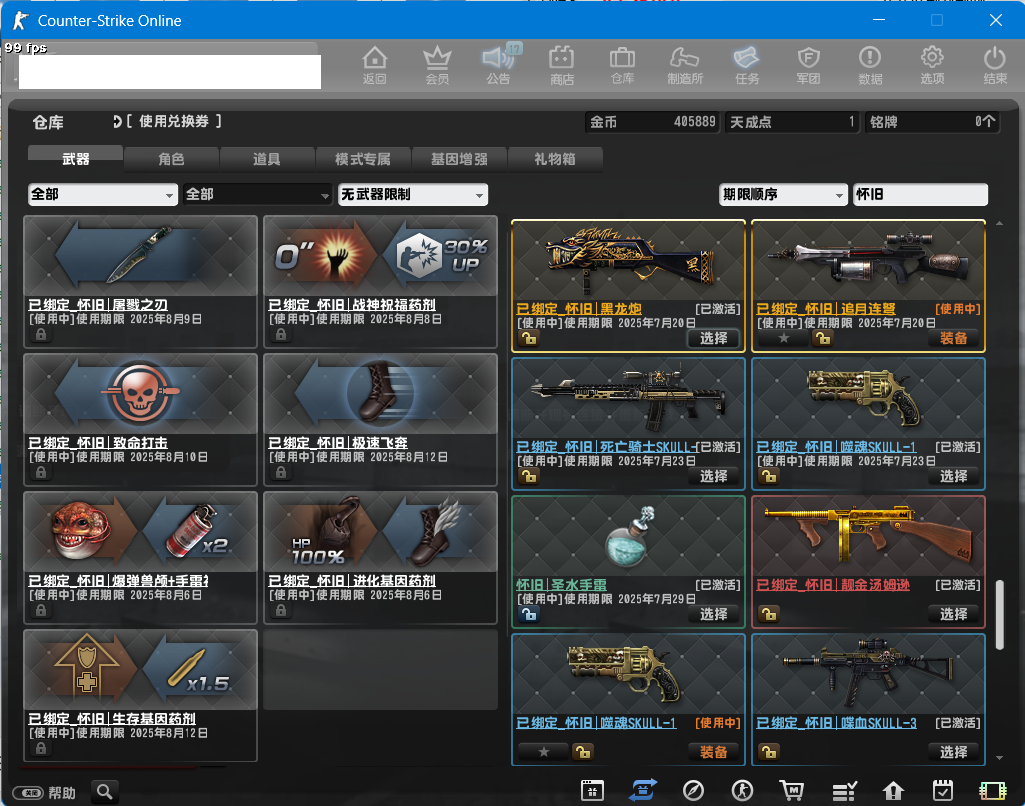1025x806 pixels.
Task: Toggle the gold lock on 死亡骑士SKULL
Action: pos(529,476)
